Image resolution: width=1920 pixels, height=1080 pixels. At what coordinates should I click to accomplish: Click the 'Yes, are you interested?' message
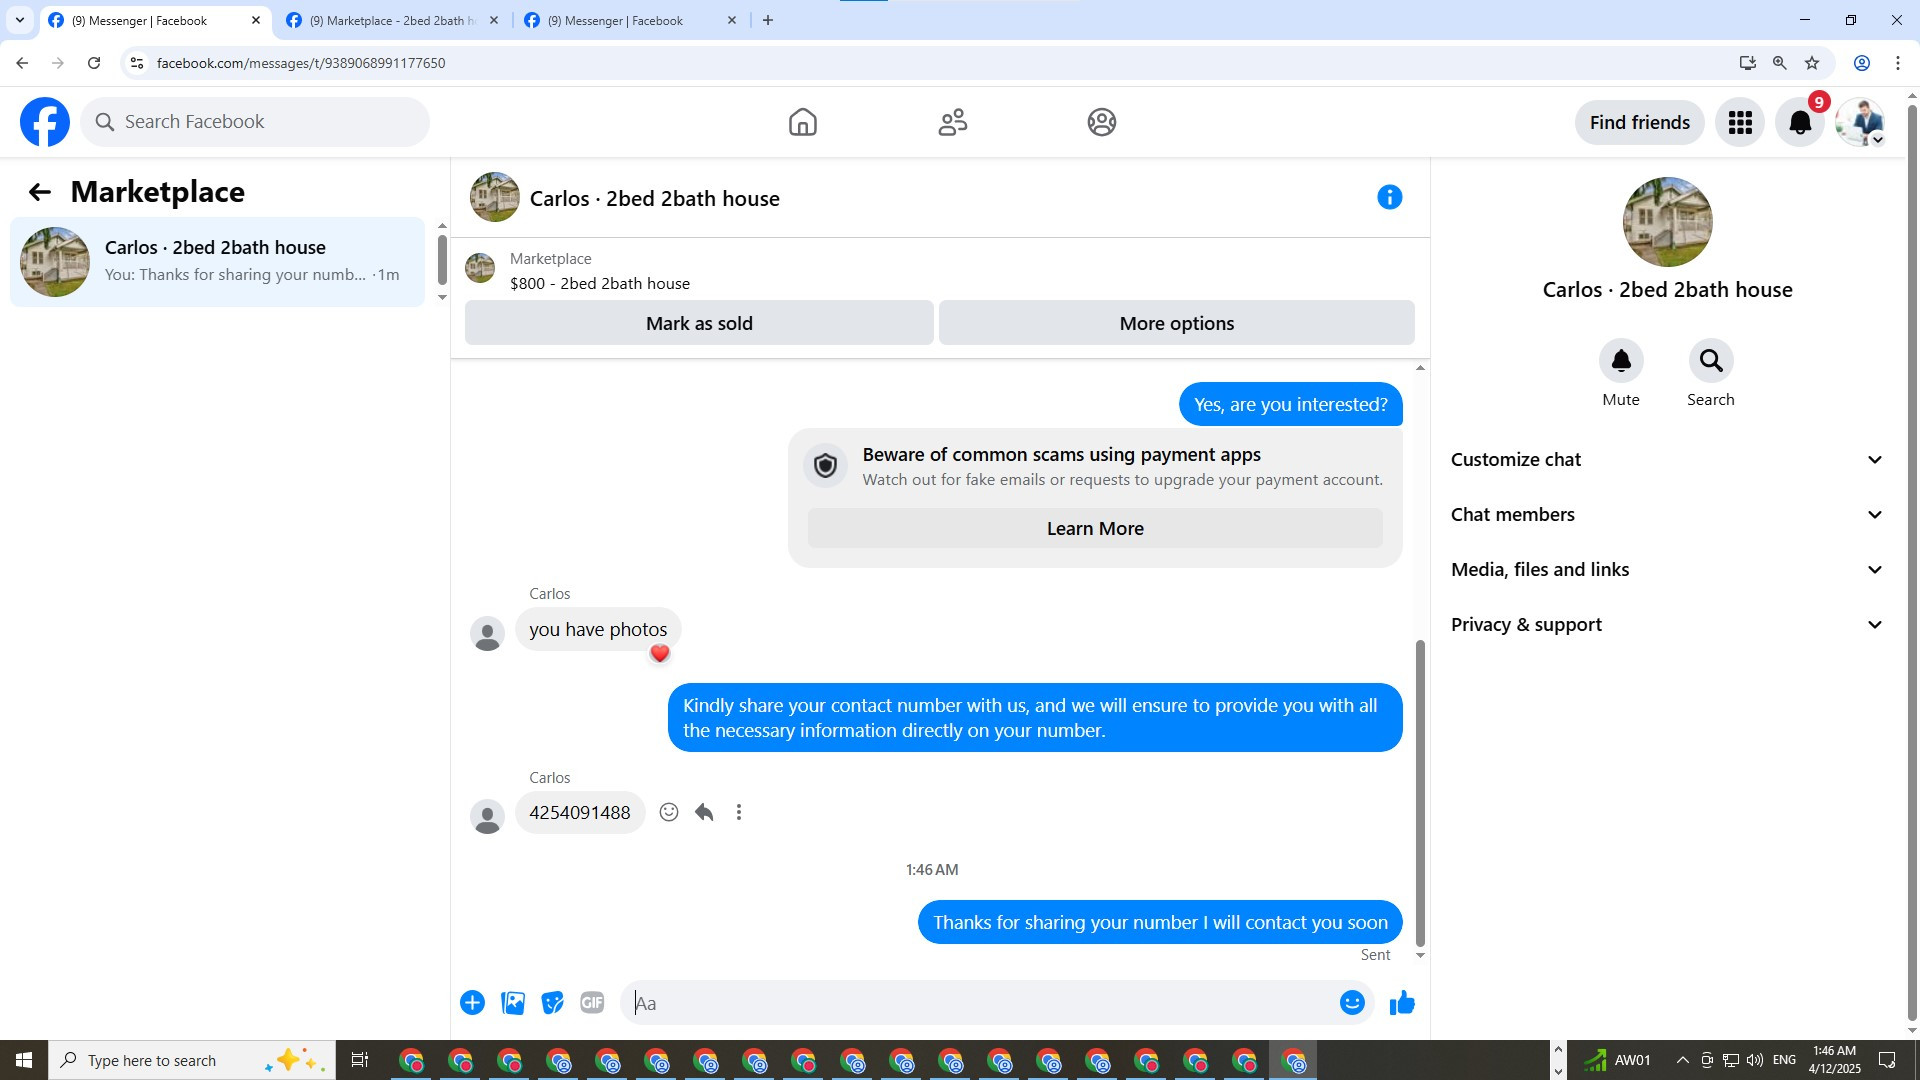point(1290,405)
